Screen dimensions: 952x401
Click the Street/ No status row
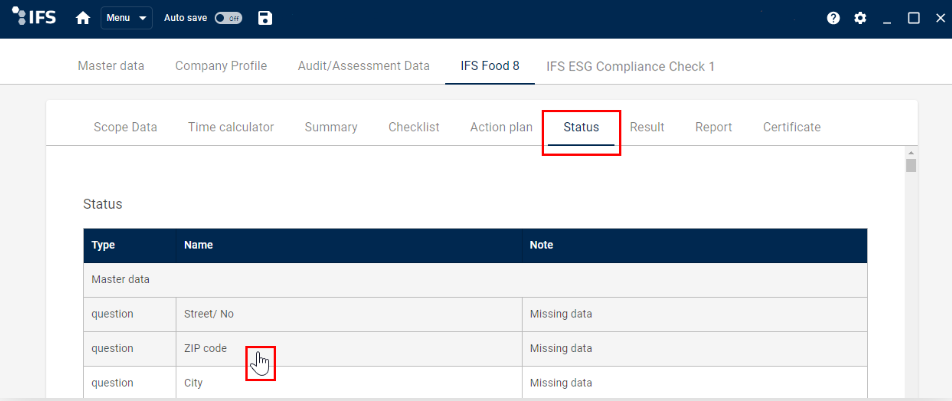tap(475, 315)
